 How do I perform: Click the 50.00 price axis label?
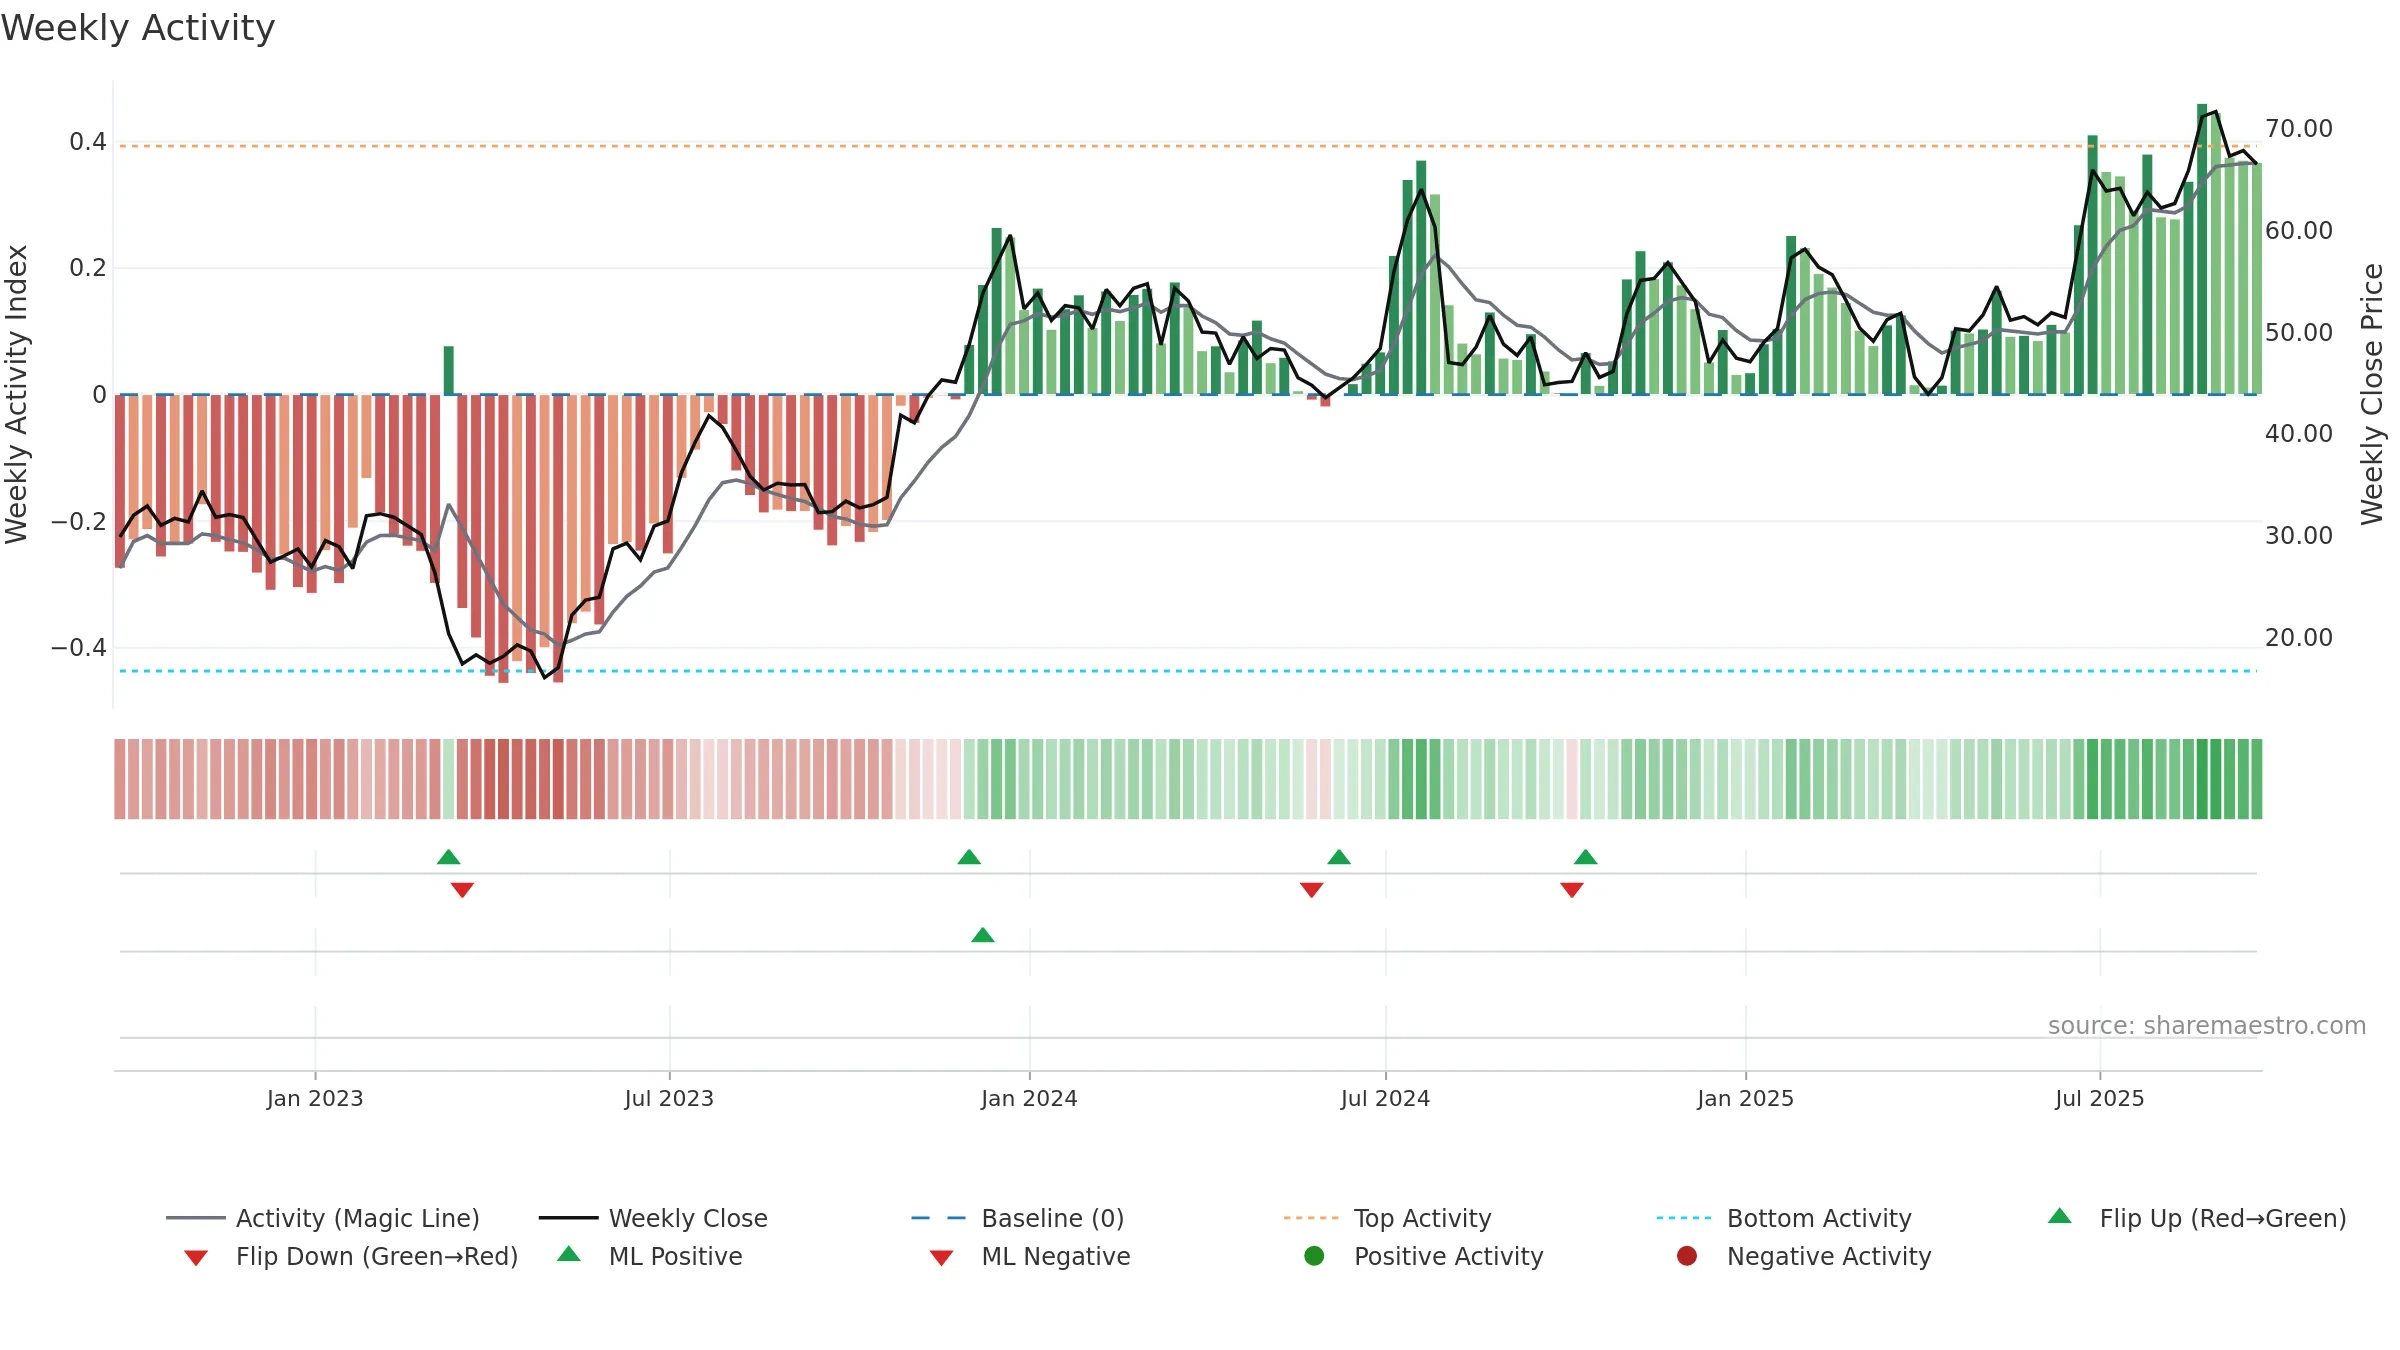pyautogui.click(x=2298, y=333)
